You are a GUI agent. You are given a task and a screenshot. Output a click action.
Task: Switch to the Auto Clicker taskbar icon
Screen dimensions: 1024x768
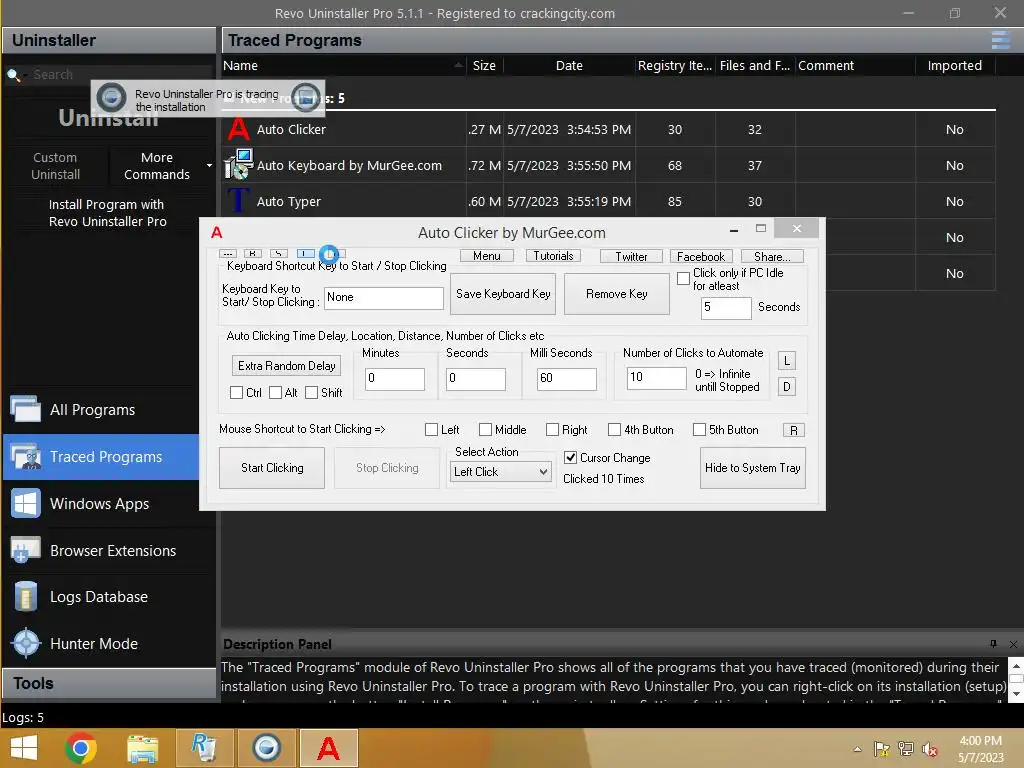coord(328,748)
